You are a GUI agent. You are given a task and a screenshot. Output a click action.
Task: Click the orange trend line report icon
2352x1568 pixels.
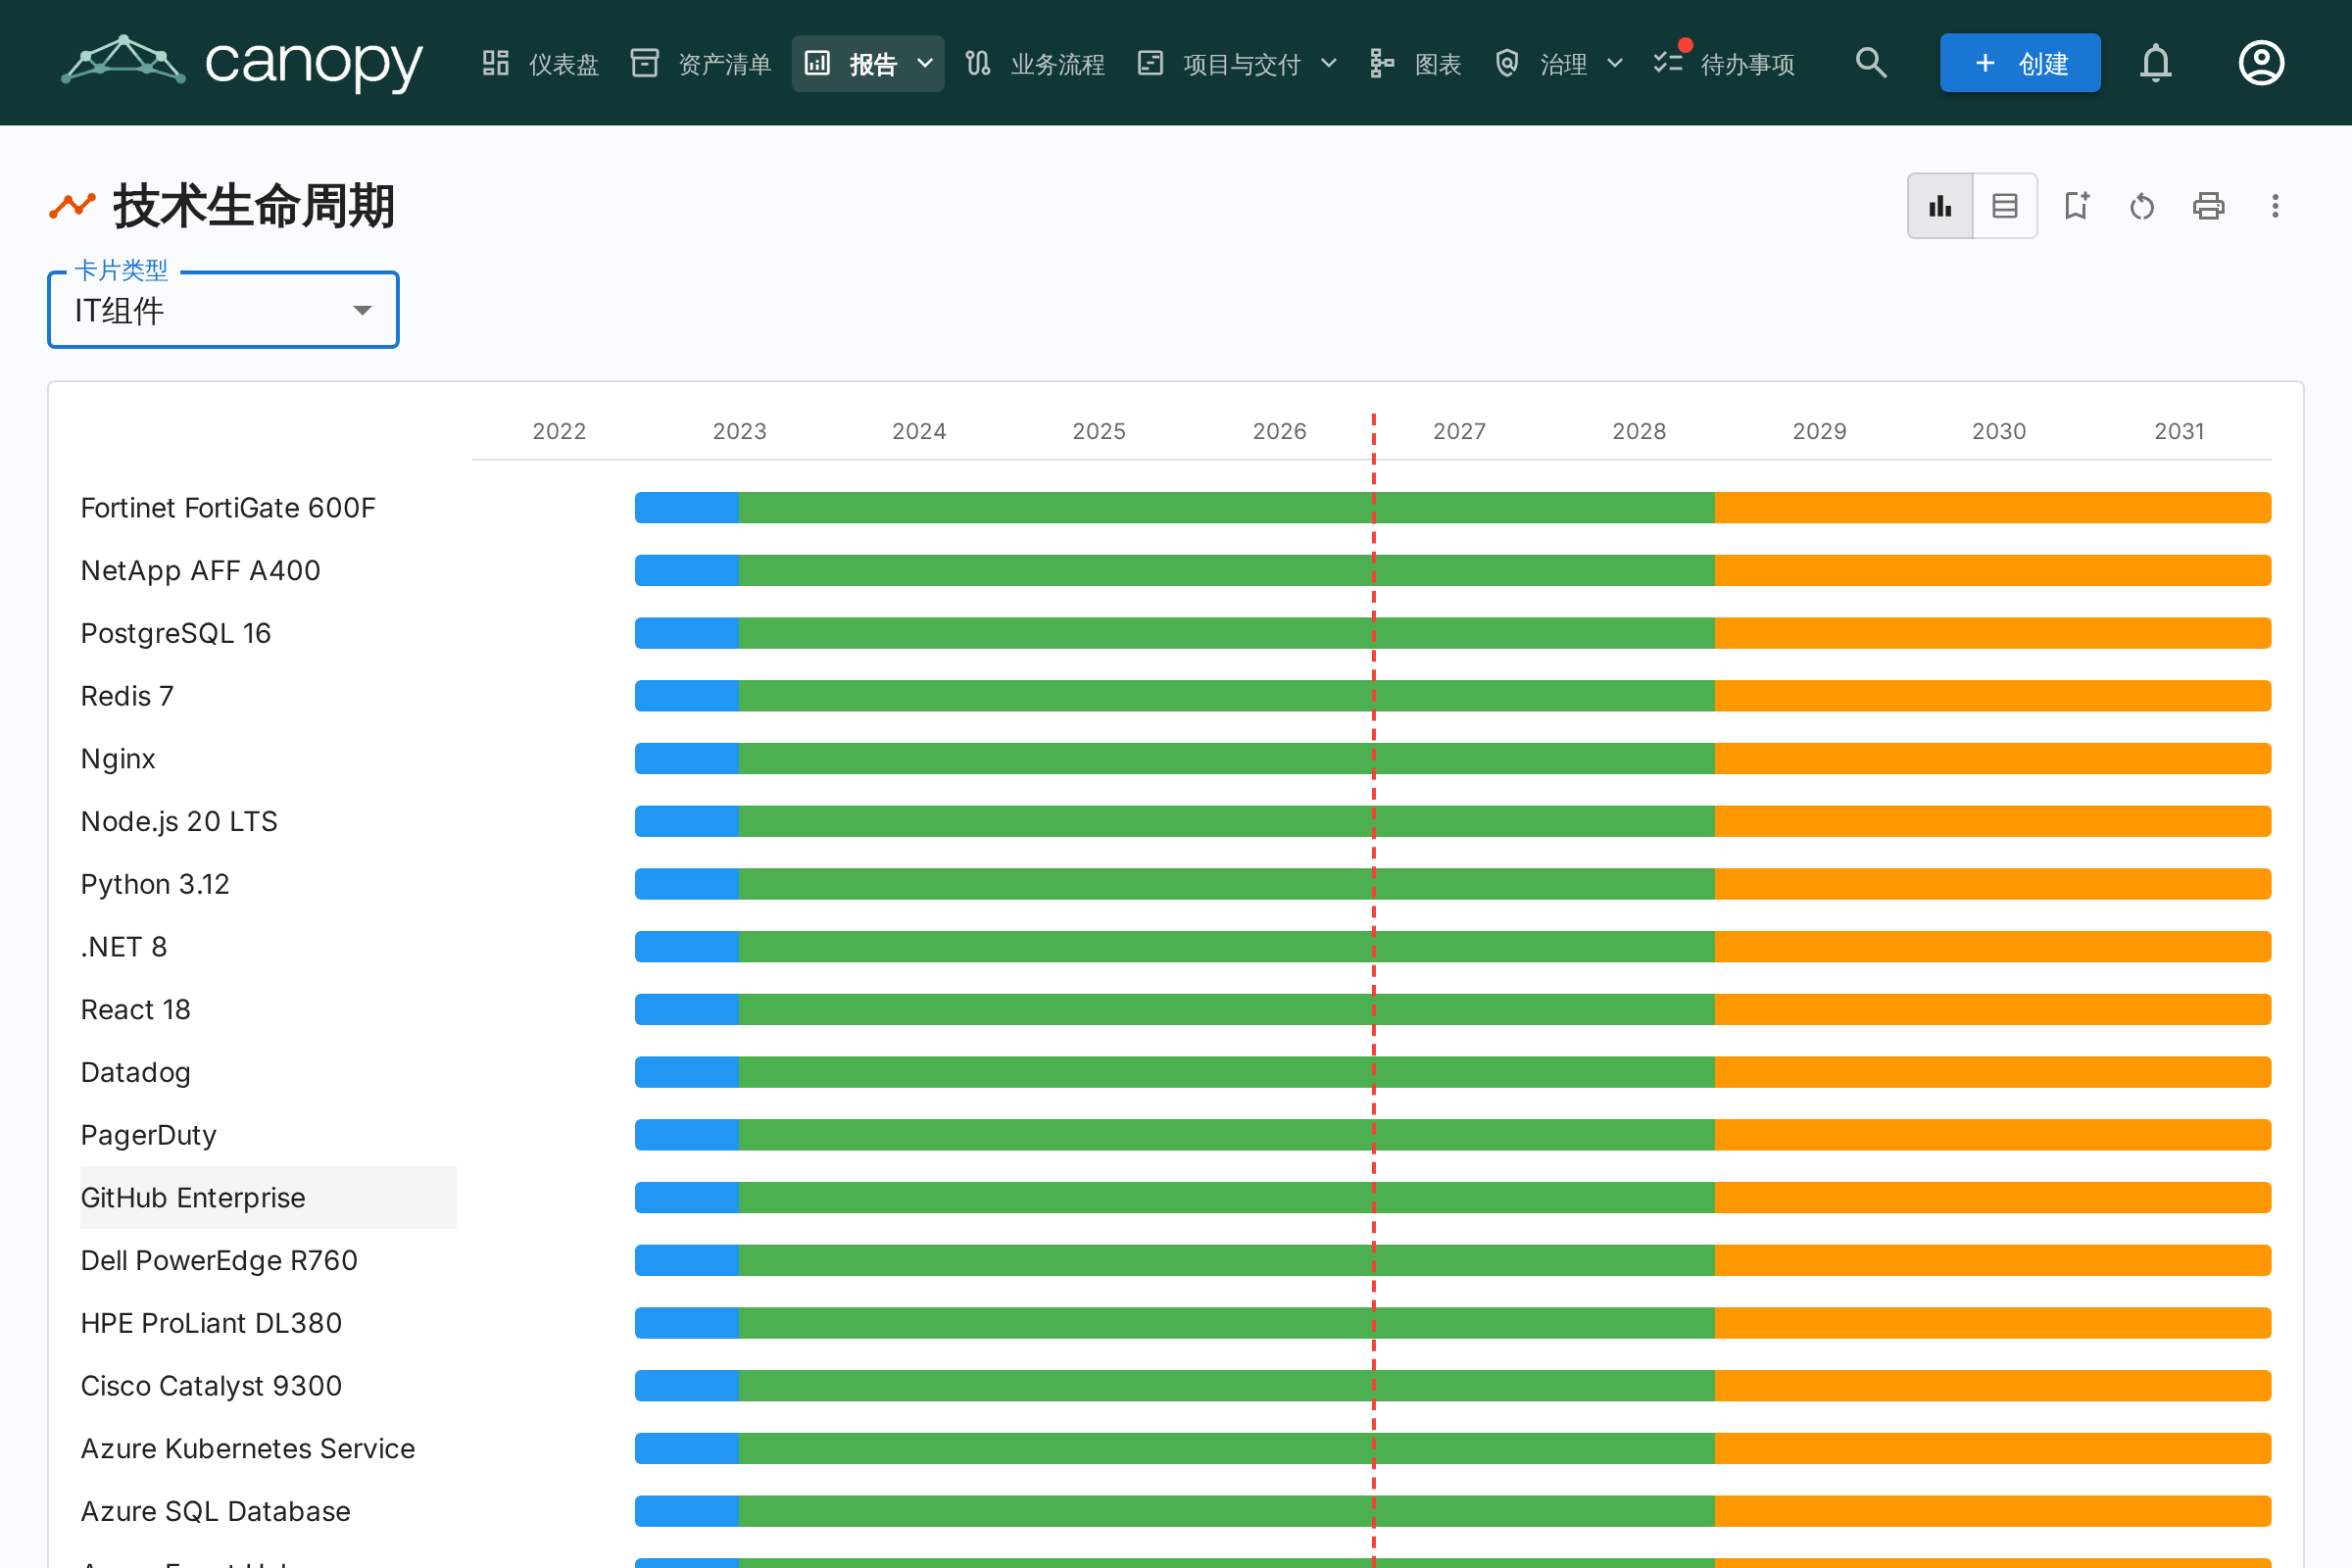coord(72,206)
